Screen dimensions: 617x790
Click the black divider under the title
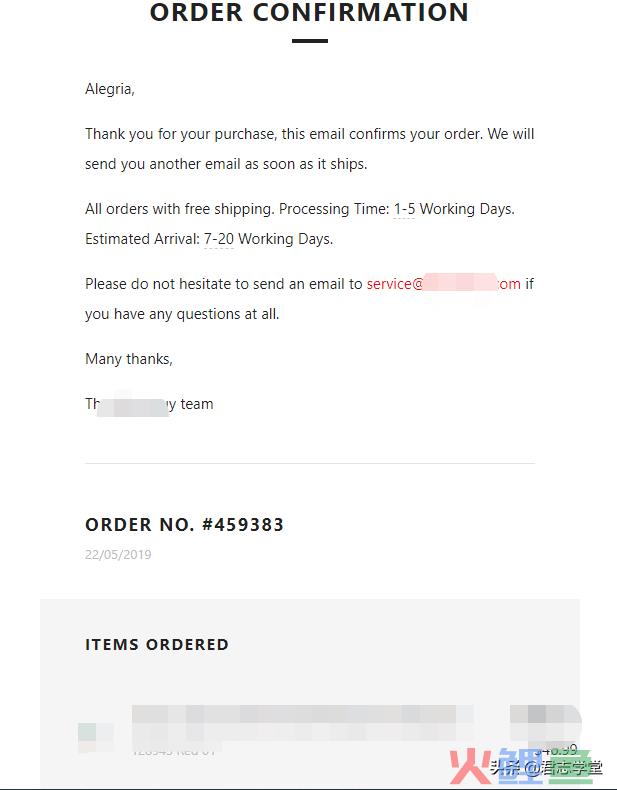310,41
